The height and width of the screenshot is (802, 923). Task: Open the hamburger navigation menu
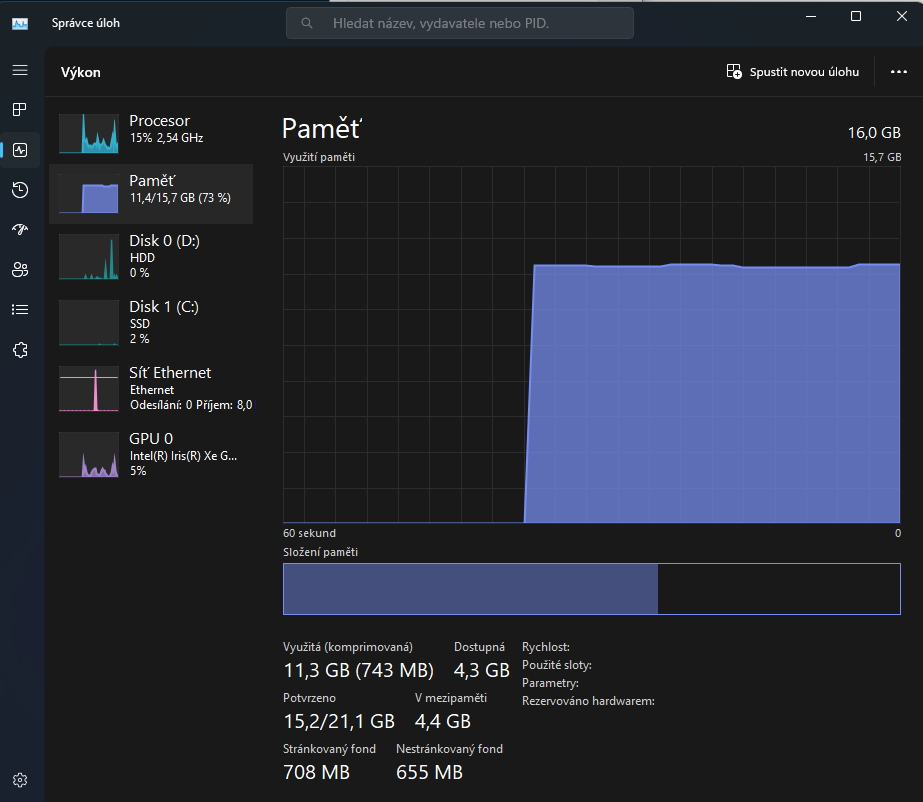pyautogui.click(x=20, y=70)
